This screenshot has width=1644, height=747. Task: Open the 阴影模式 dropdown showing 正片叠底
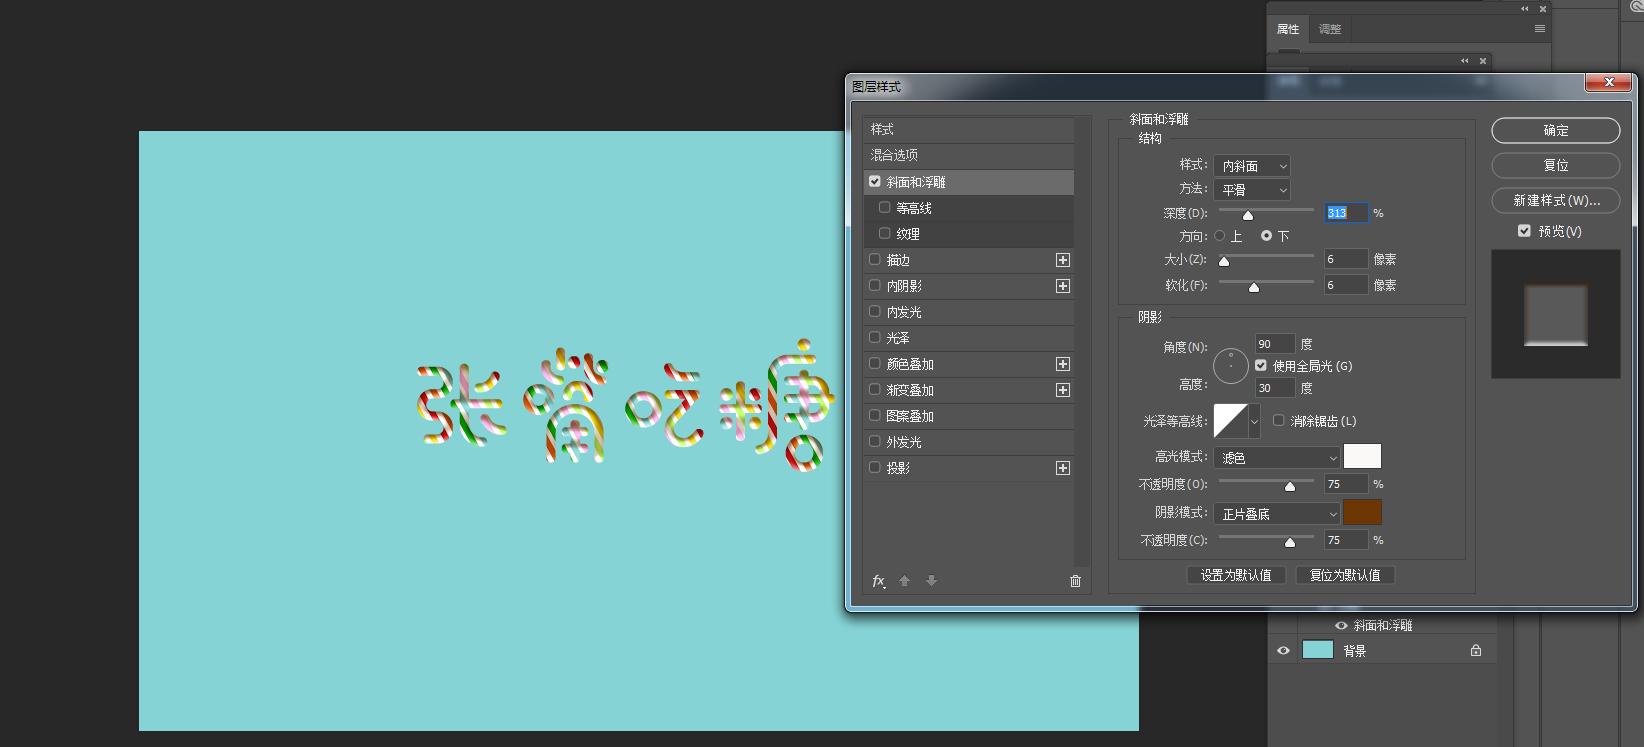tap(1277, 514)
